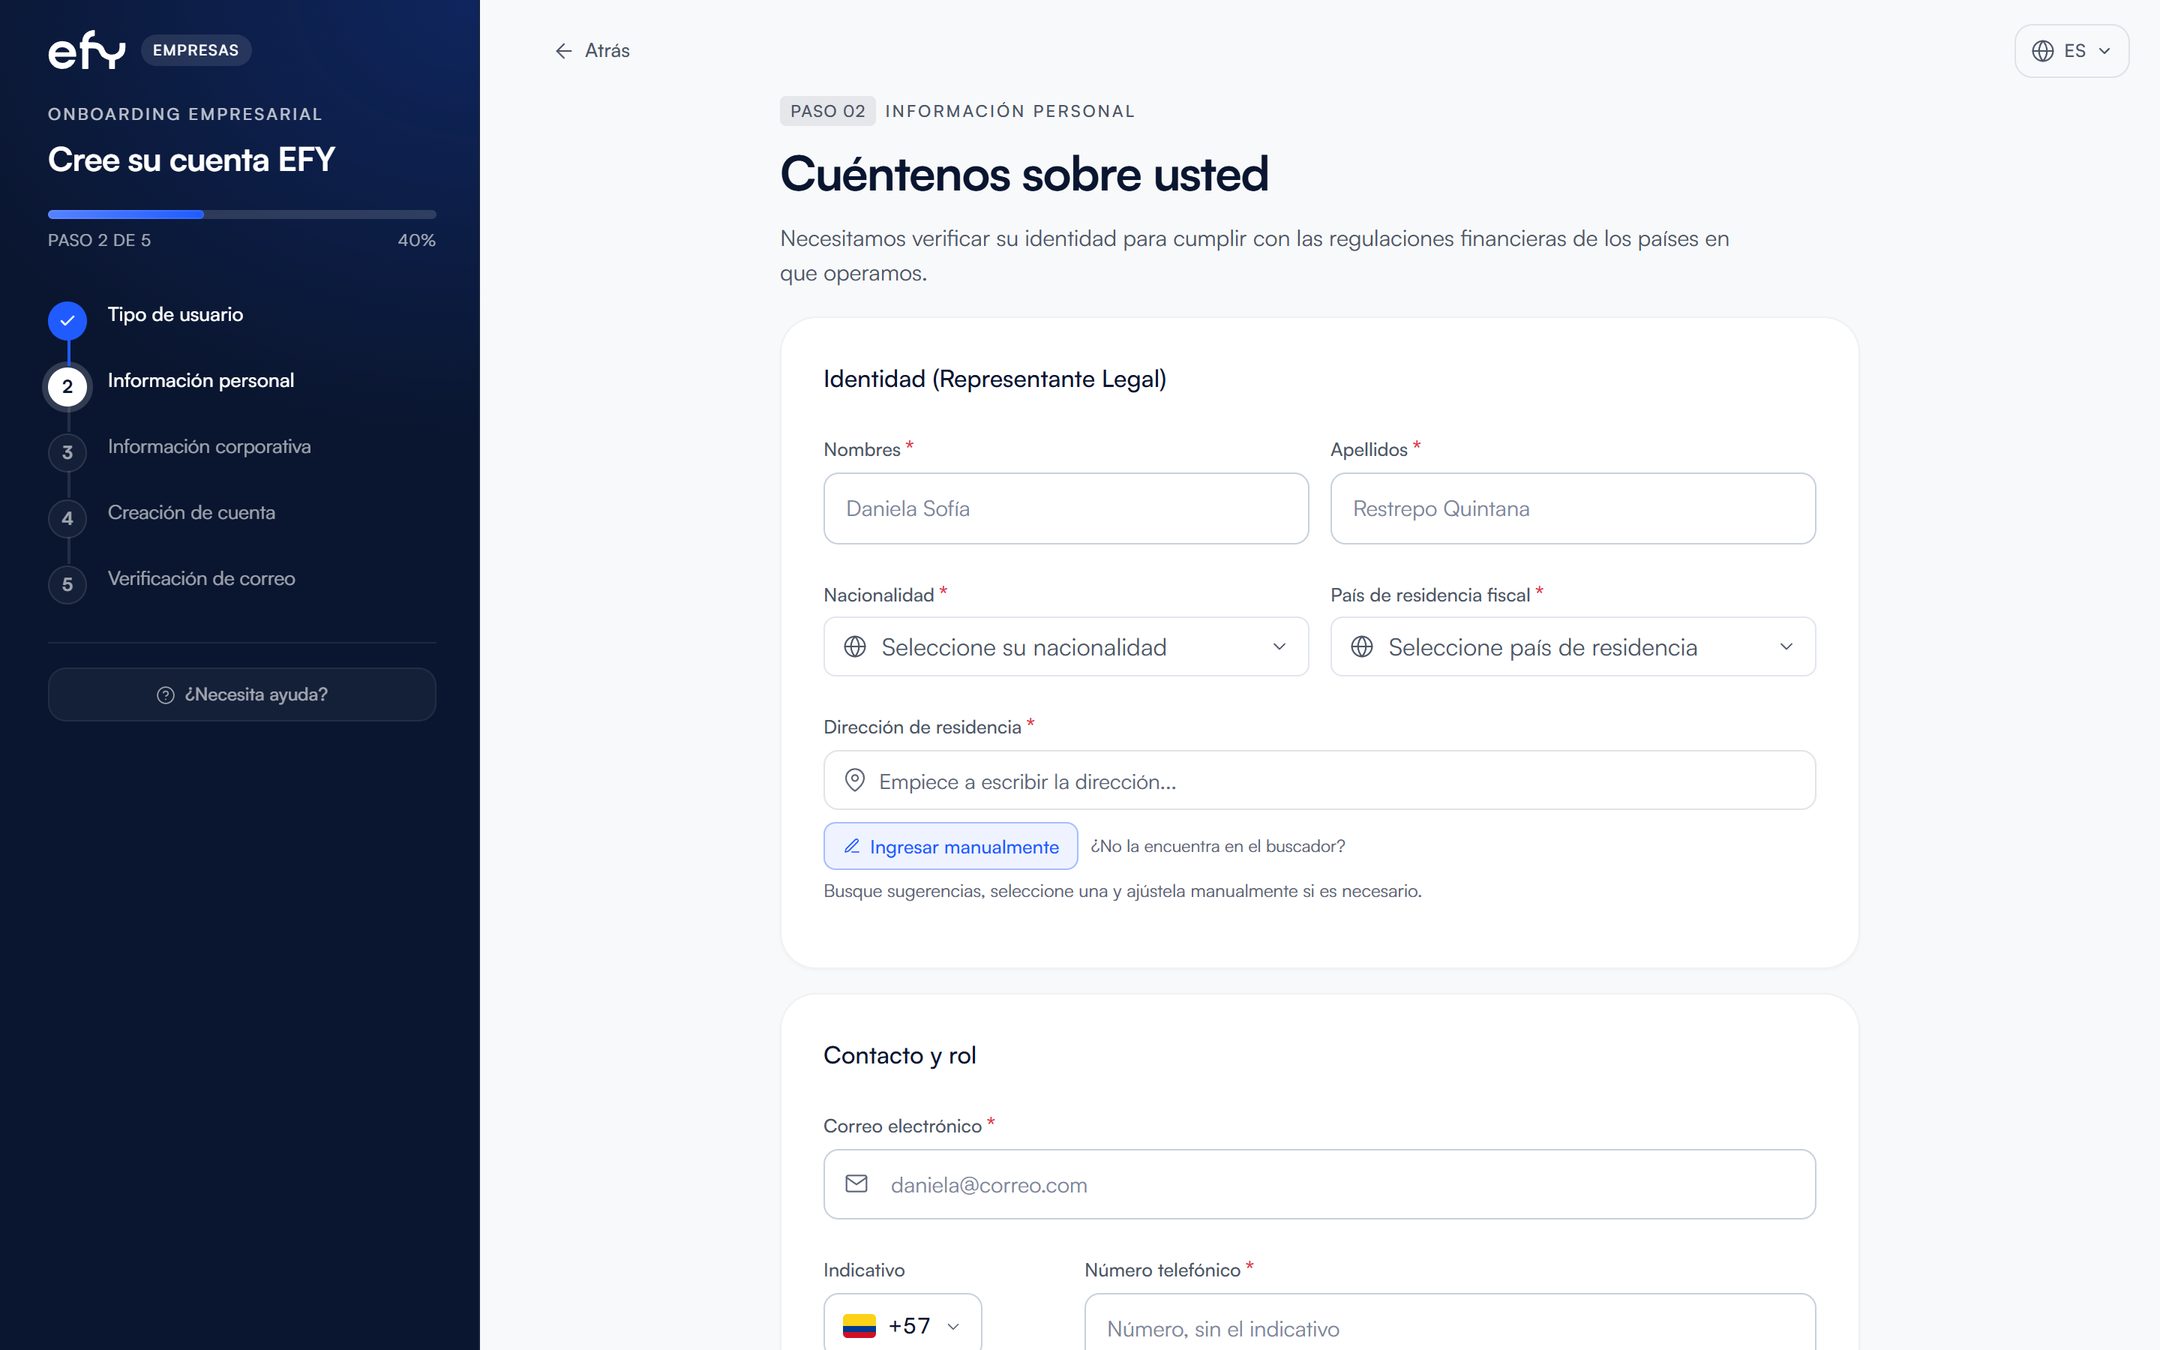
Task: Click the onboarding progress bar
Action: (242, 214)
